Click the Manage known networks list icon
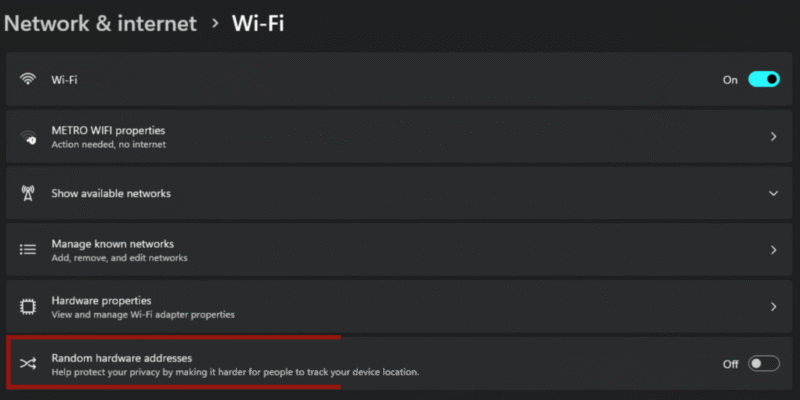 tap(28, 249)
